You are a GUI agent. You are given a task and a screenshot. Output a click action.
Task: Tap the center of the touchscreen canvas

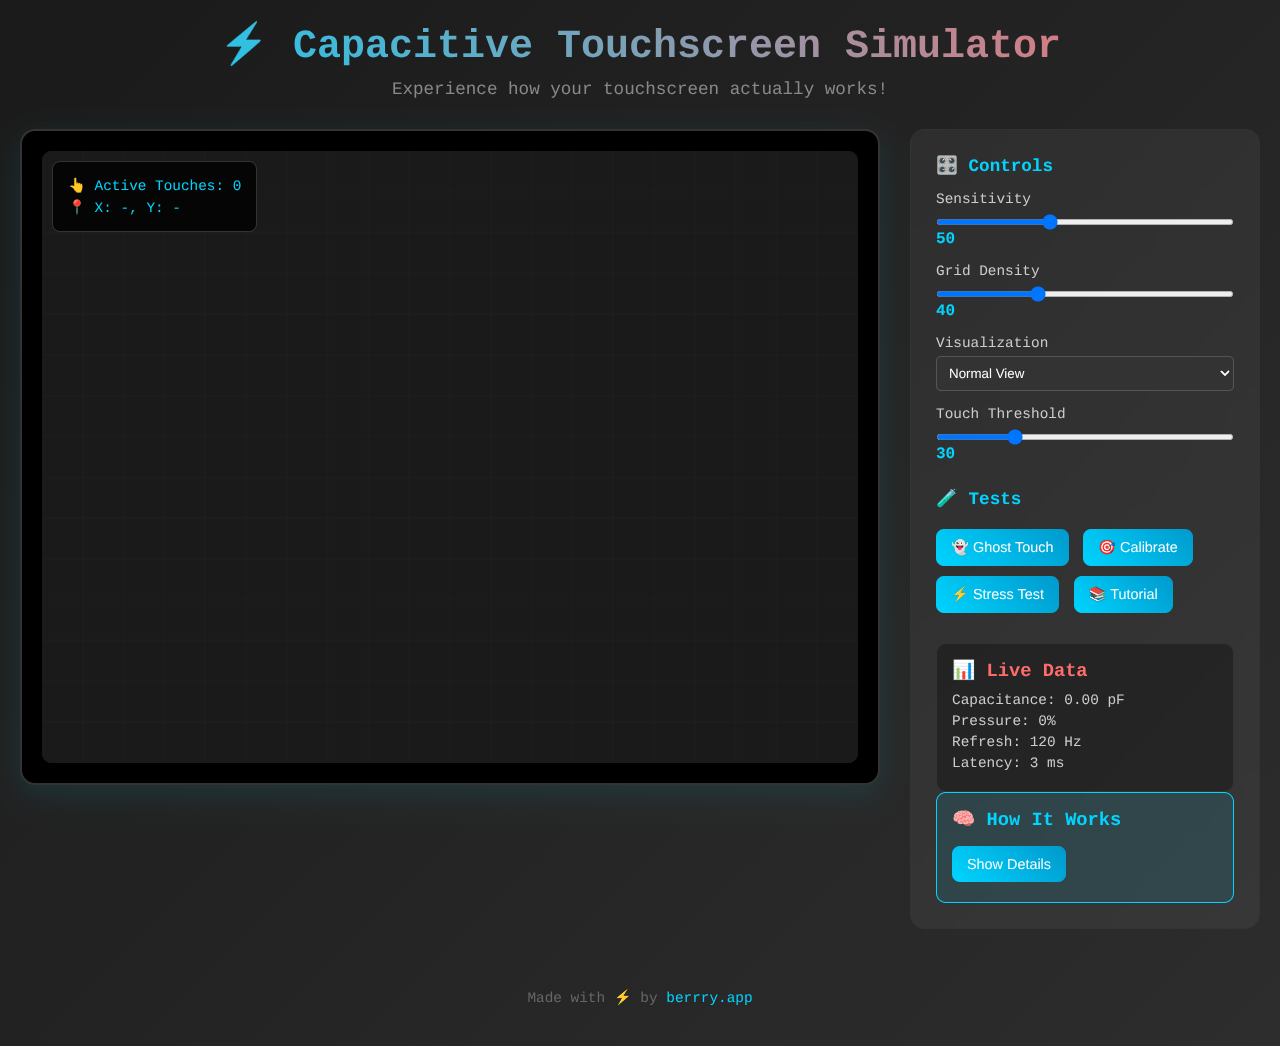click(450, 455)
